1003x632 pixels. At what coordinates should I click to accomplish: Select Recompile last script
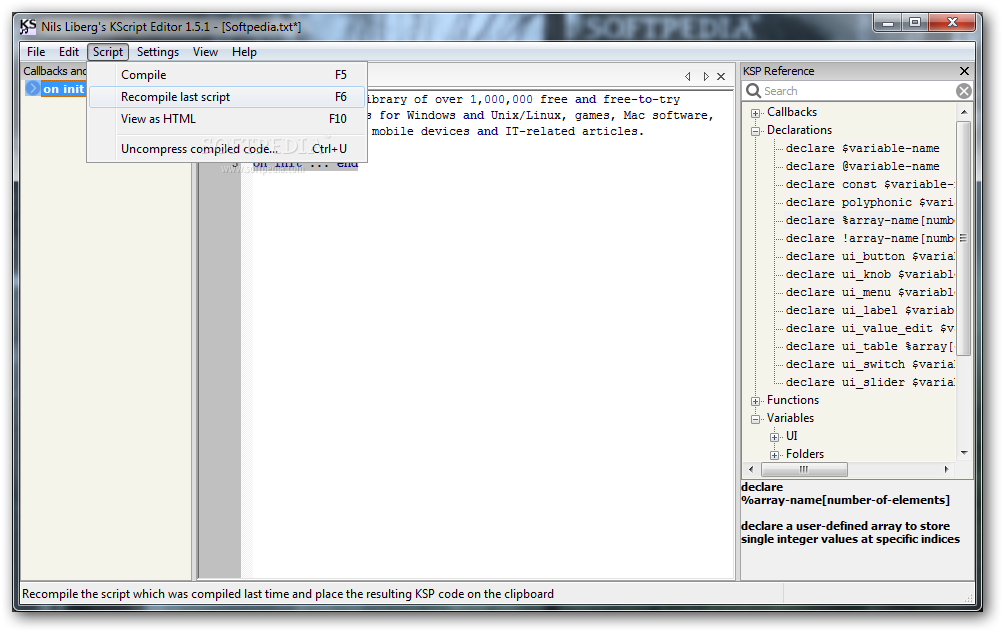click(227, 97)
